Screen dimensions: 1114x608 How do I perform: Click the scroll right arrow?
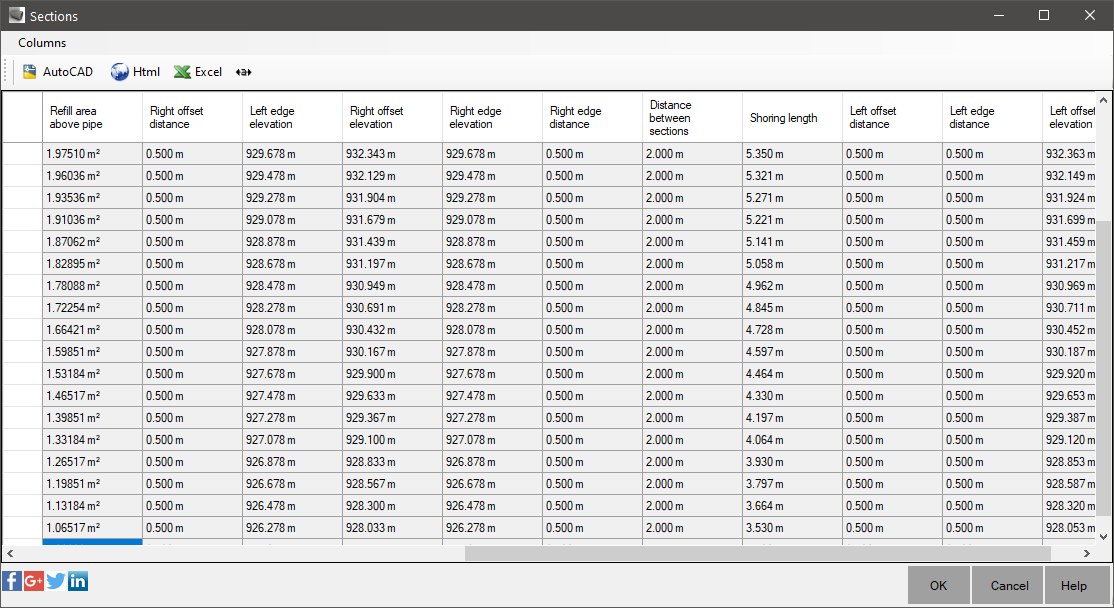1087,553
